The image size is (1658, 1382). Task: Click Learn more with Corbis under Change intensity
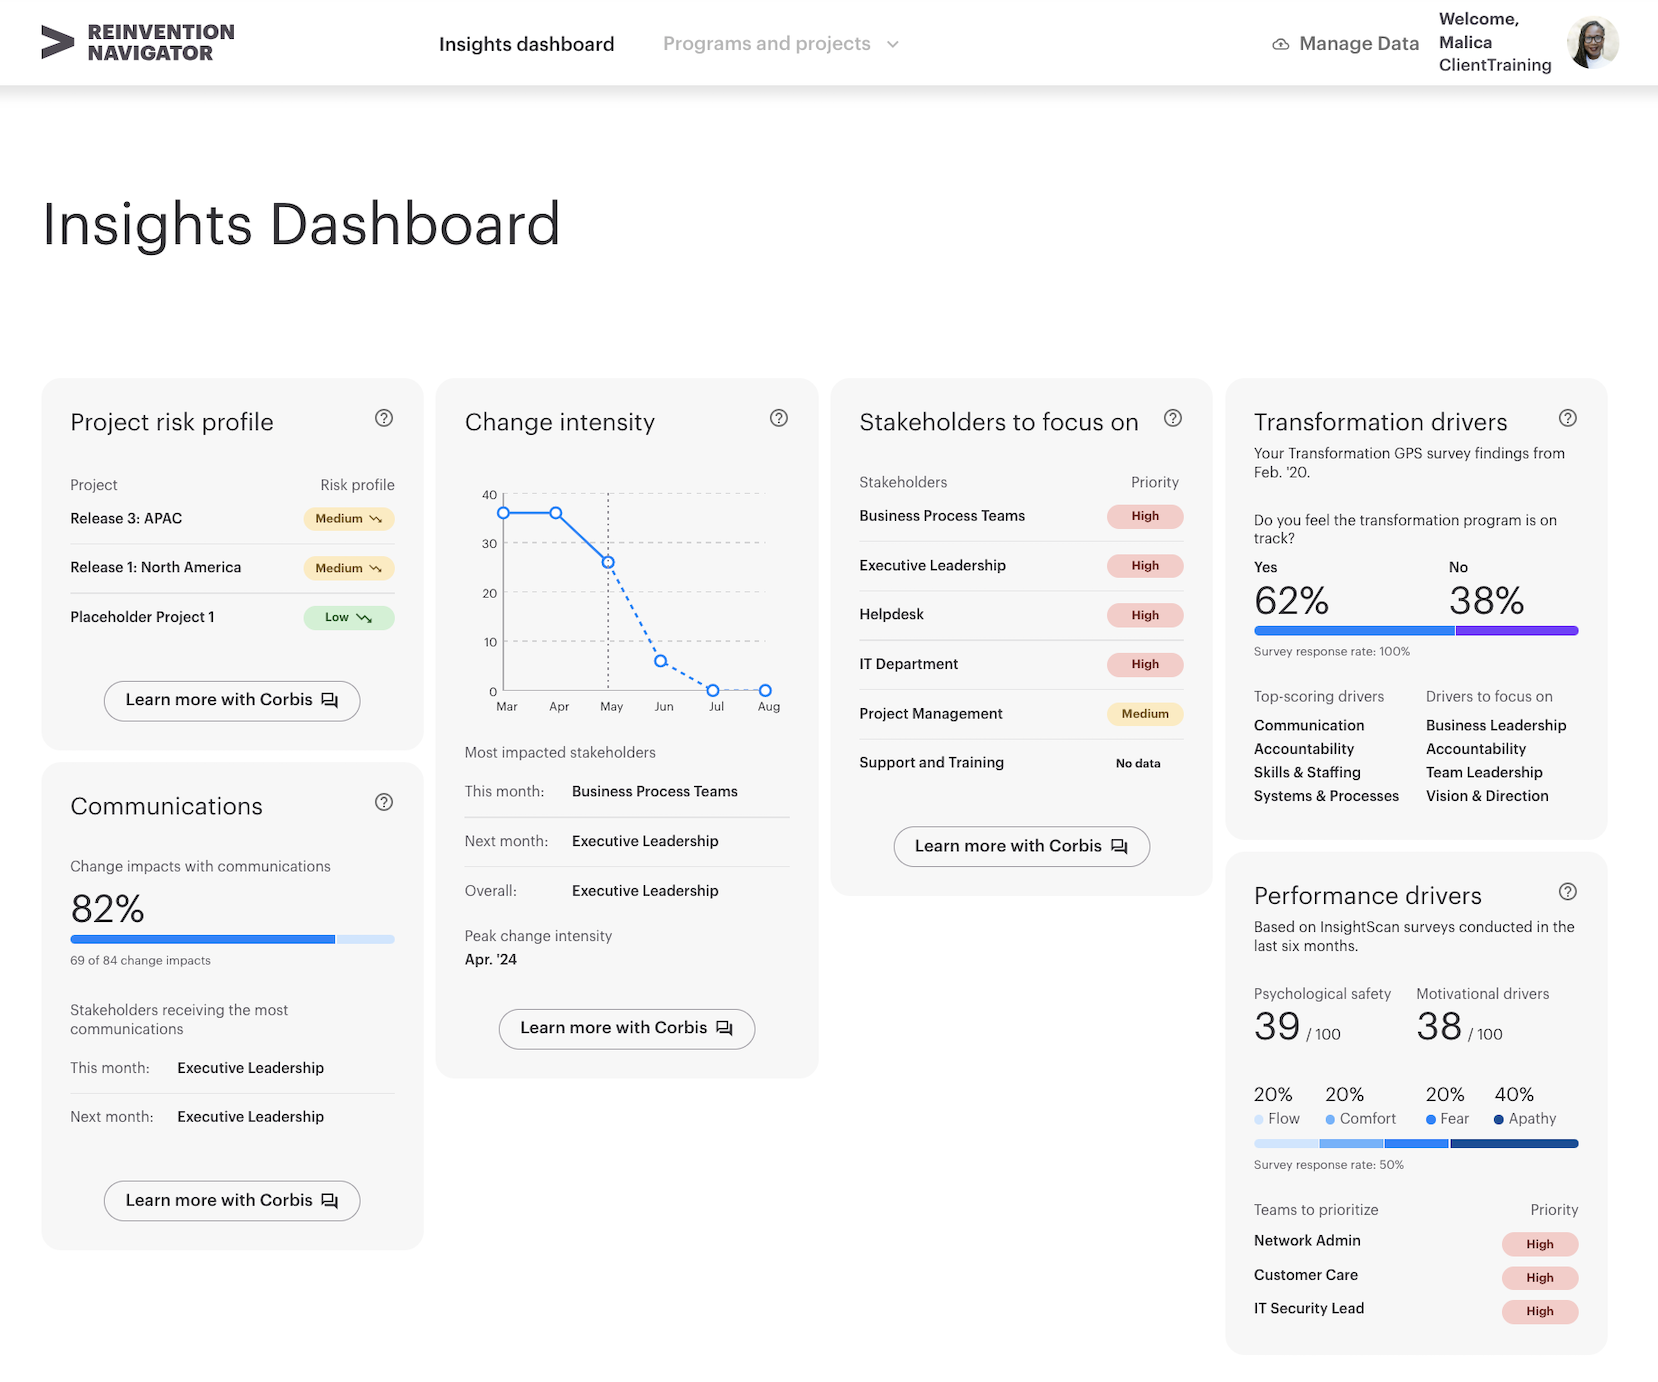coord(626,1028)
